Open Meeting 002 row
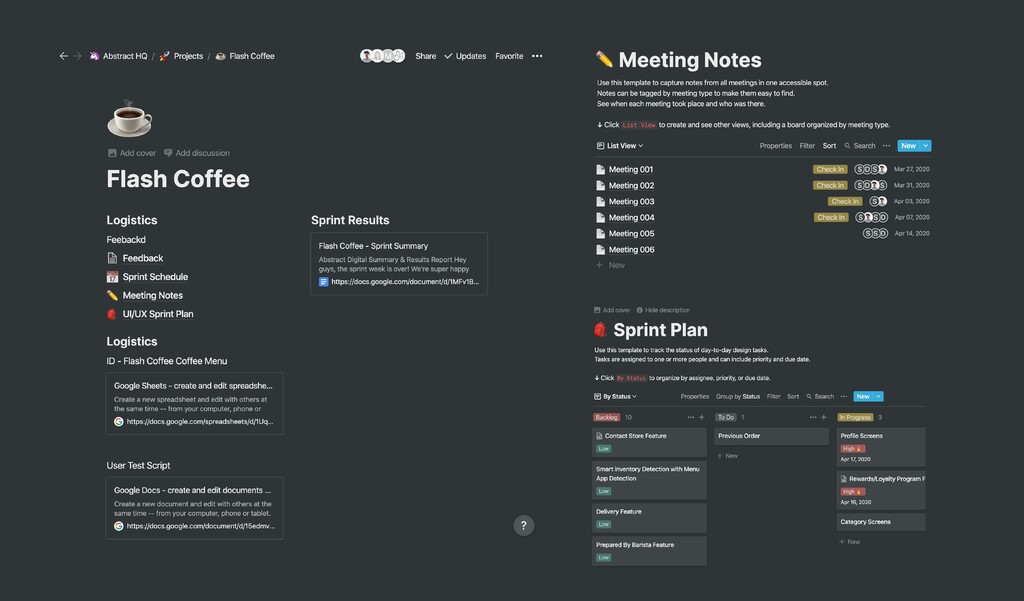1024x601 pixels. click(763, 186)
